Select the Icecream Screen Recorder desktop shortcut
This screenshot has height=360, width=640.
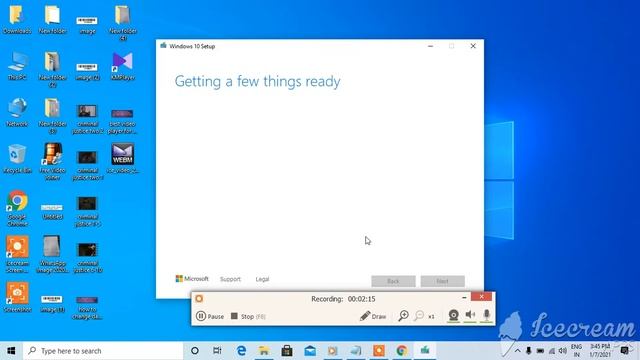coord(17,254)
